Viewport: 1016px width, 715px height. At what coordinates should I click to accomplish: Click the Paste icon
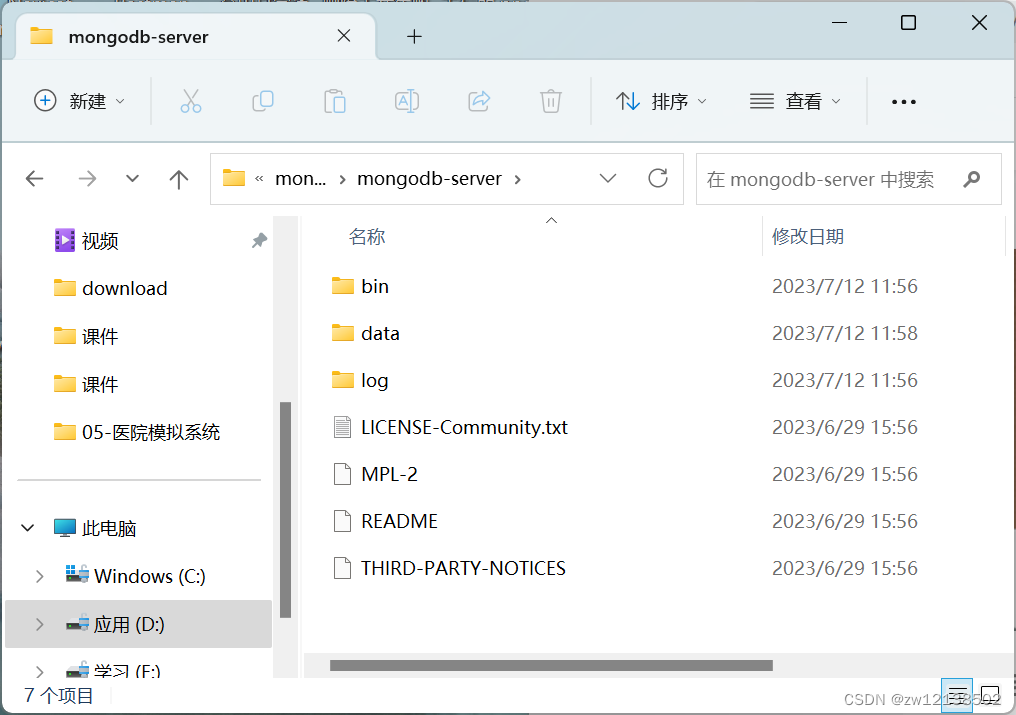[335, 101]
